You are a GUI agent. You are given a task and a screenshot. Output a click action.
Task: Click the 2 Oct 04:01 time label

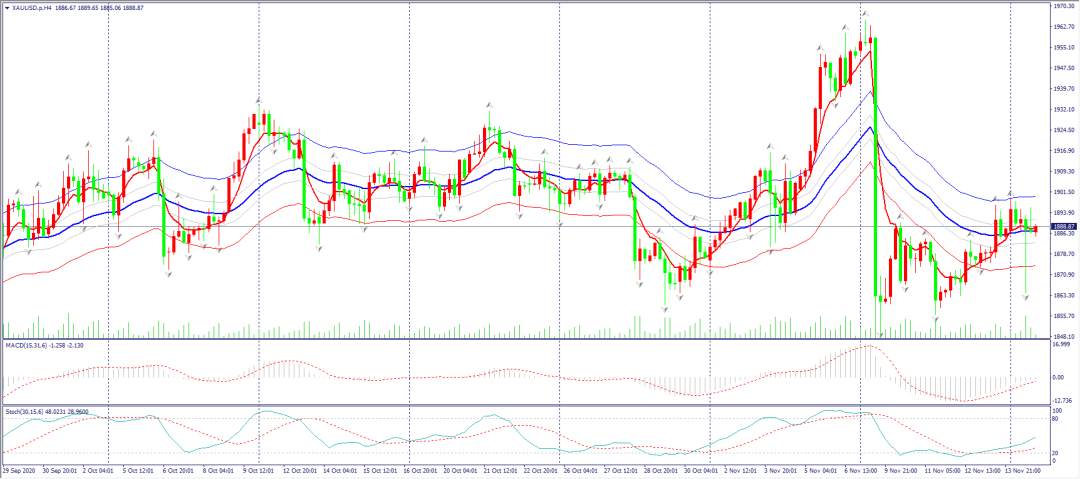pyautogui.click(x=97, y=469)
